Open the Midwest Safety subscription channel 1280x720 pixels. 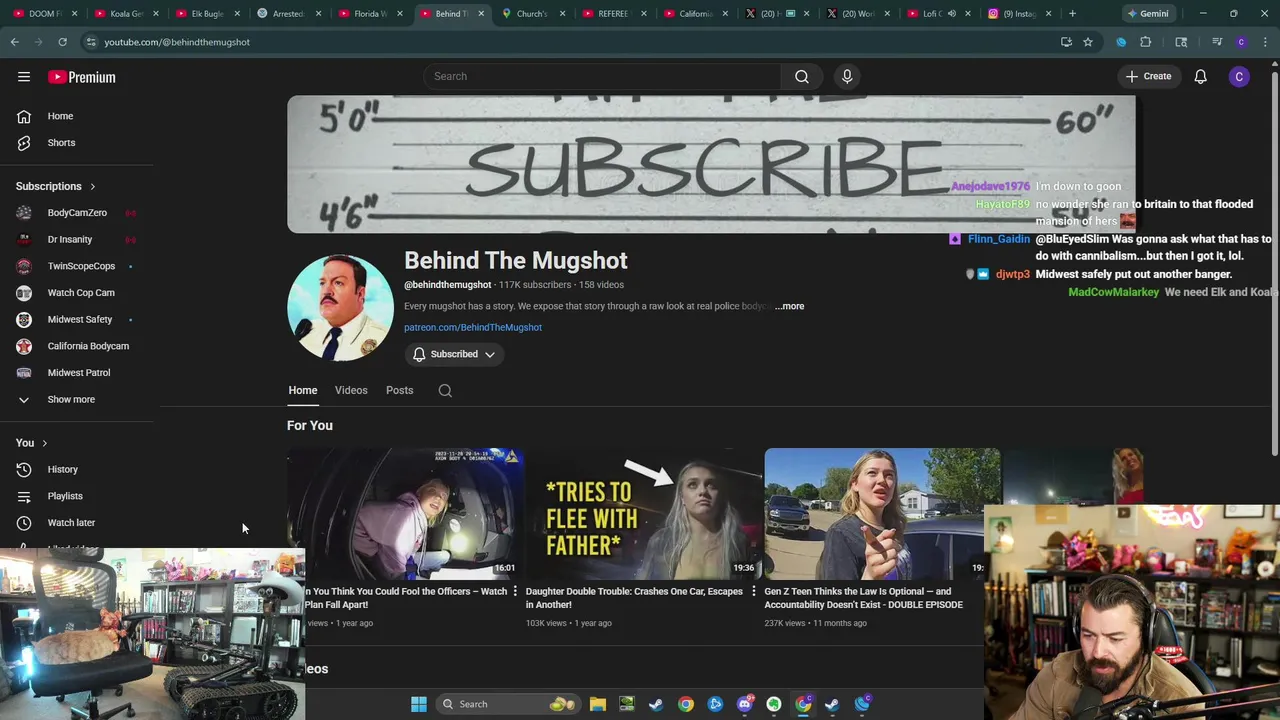[78, 319]
